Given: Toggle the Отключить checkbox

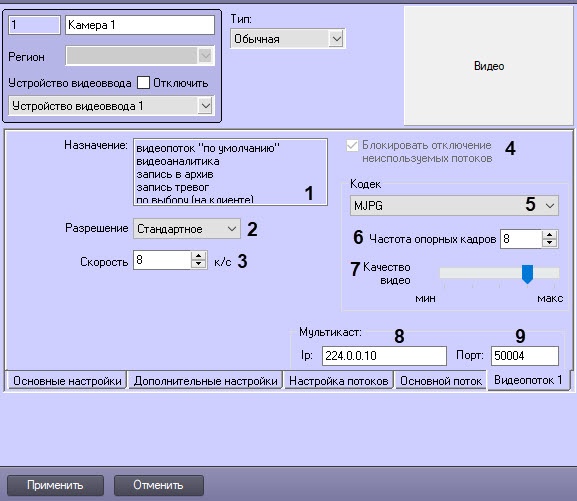Looking at the screenshot, I should (143, 82).
